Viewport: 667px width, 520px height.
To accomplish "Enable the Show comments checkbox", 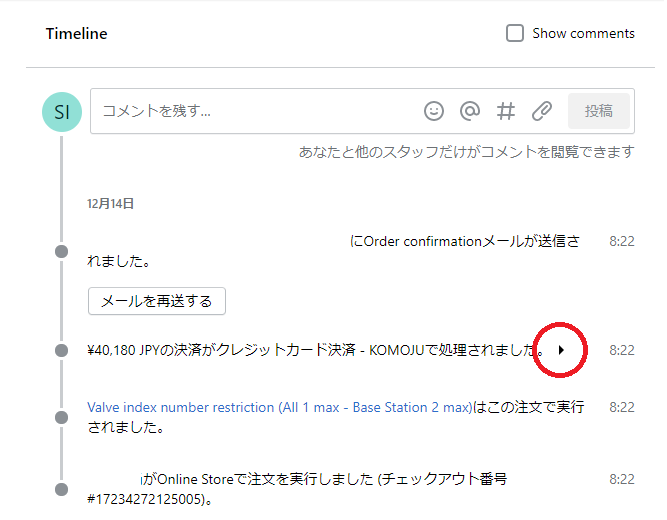I will pyautogui.click(x=515, y=33).
